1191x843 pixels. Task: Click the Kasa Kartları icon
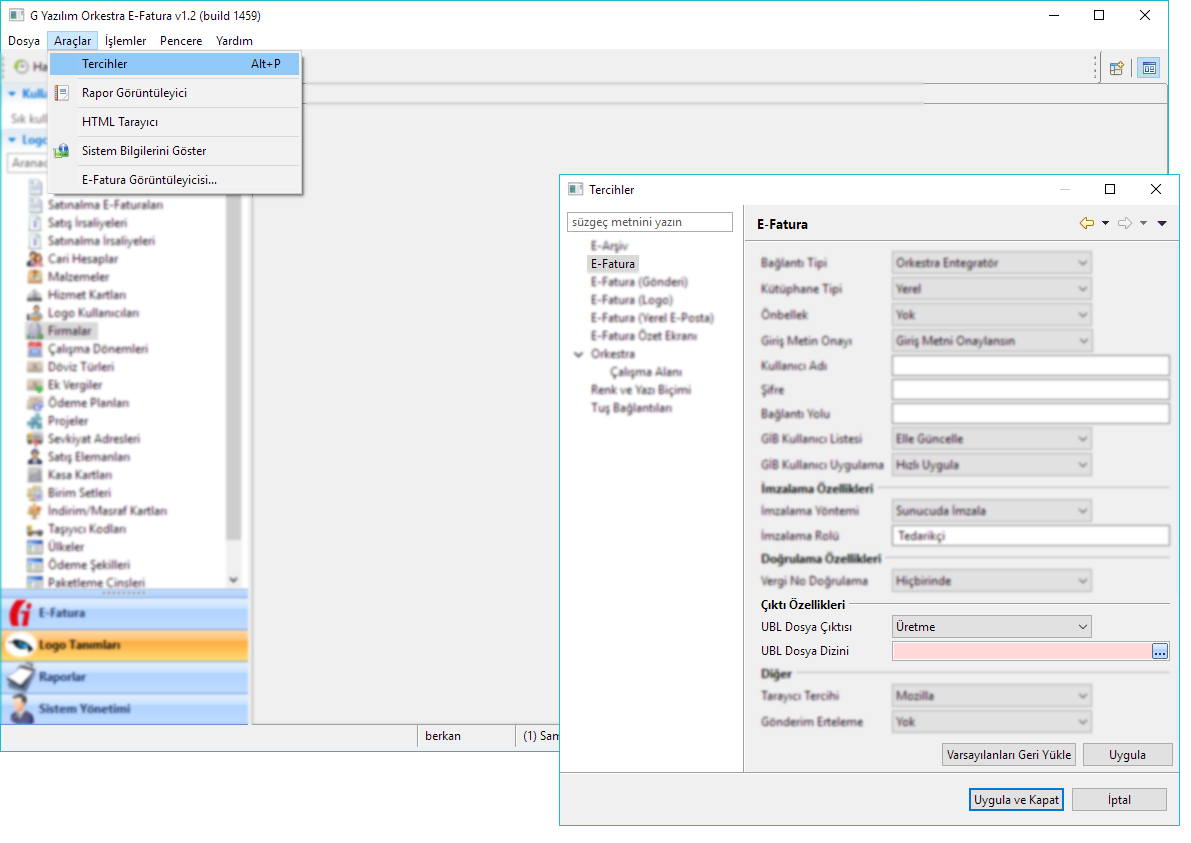click(x=34, y=475)
